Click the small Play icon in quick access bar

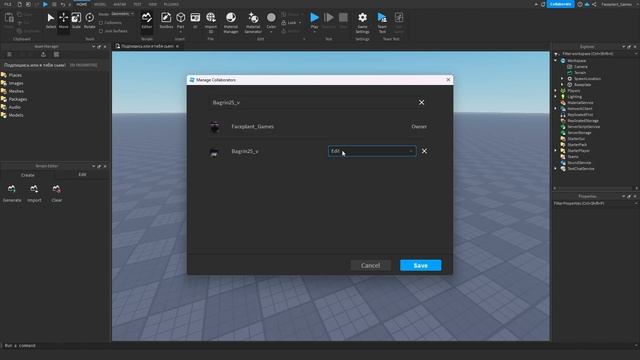point(45,4)
